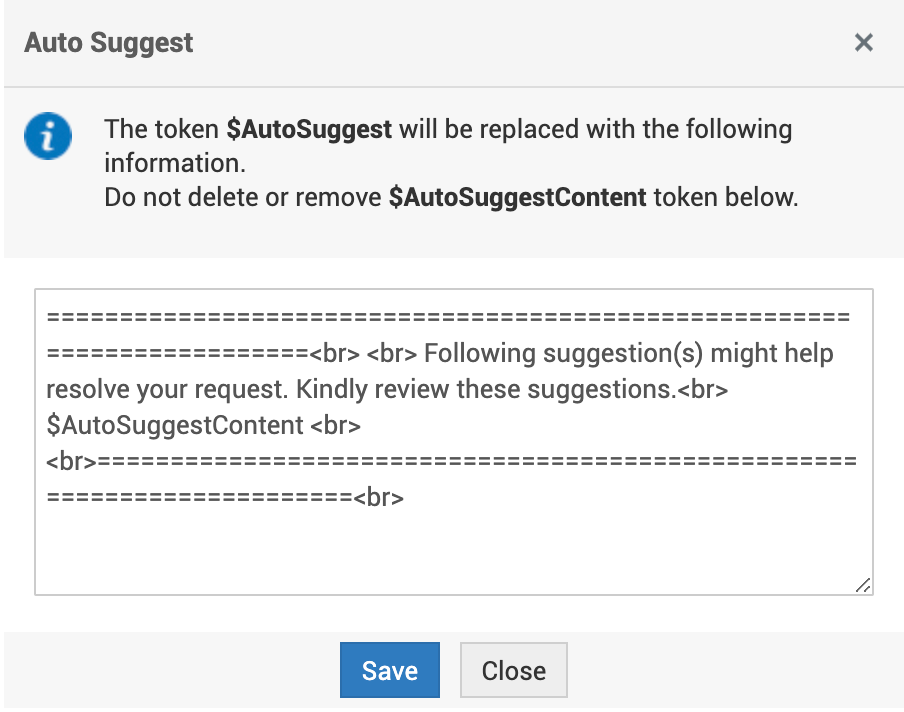The width and height of the screenshot is (904, 712).
Task: Click the first row of equals signs
Action: (448, 318)
